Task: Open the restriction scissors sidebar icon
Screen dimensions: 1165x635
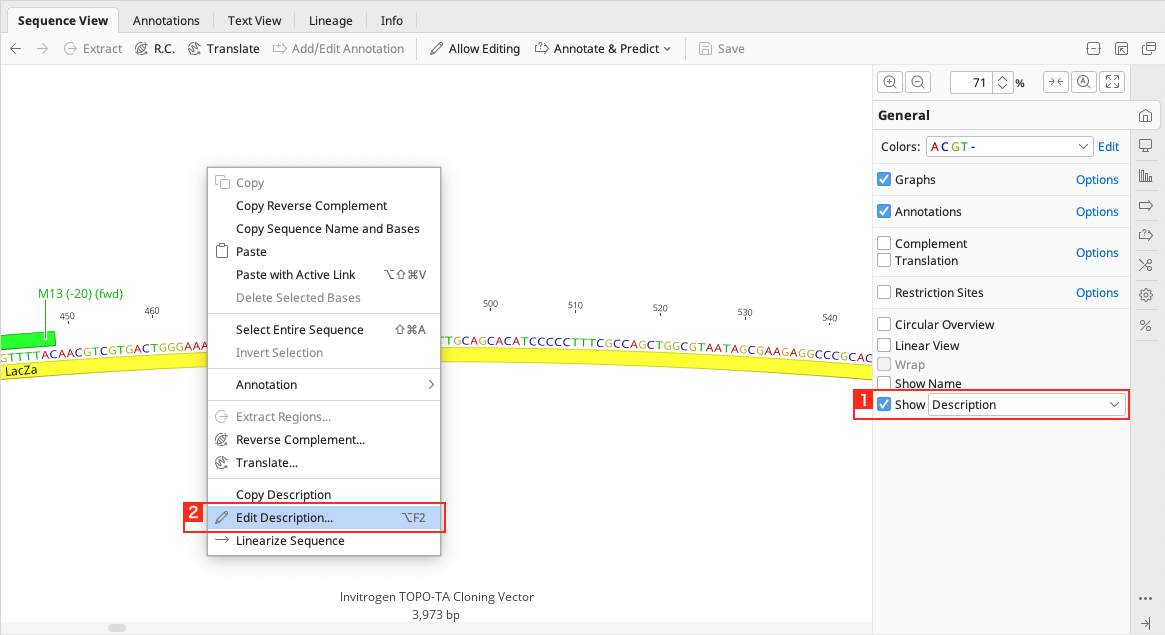Action: pyautogui.click(x=1146, y=265)
